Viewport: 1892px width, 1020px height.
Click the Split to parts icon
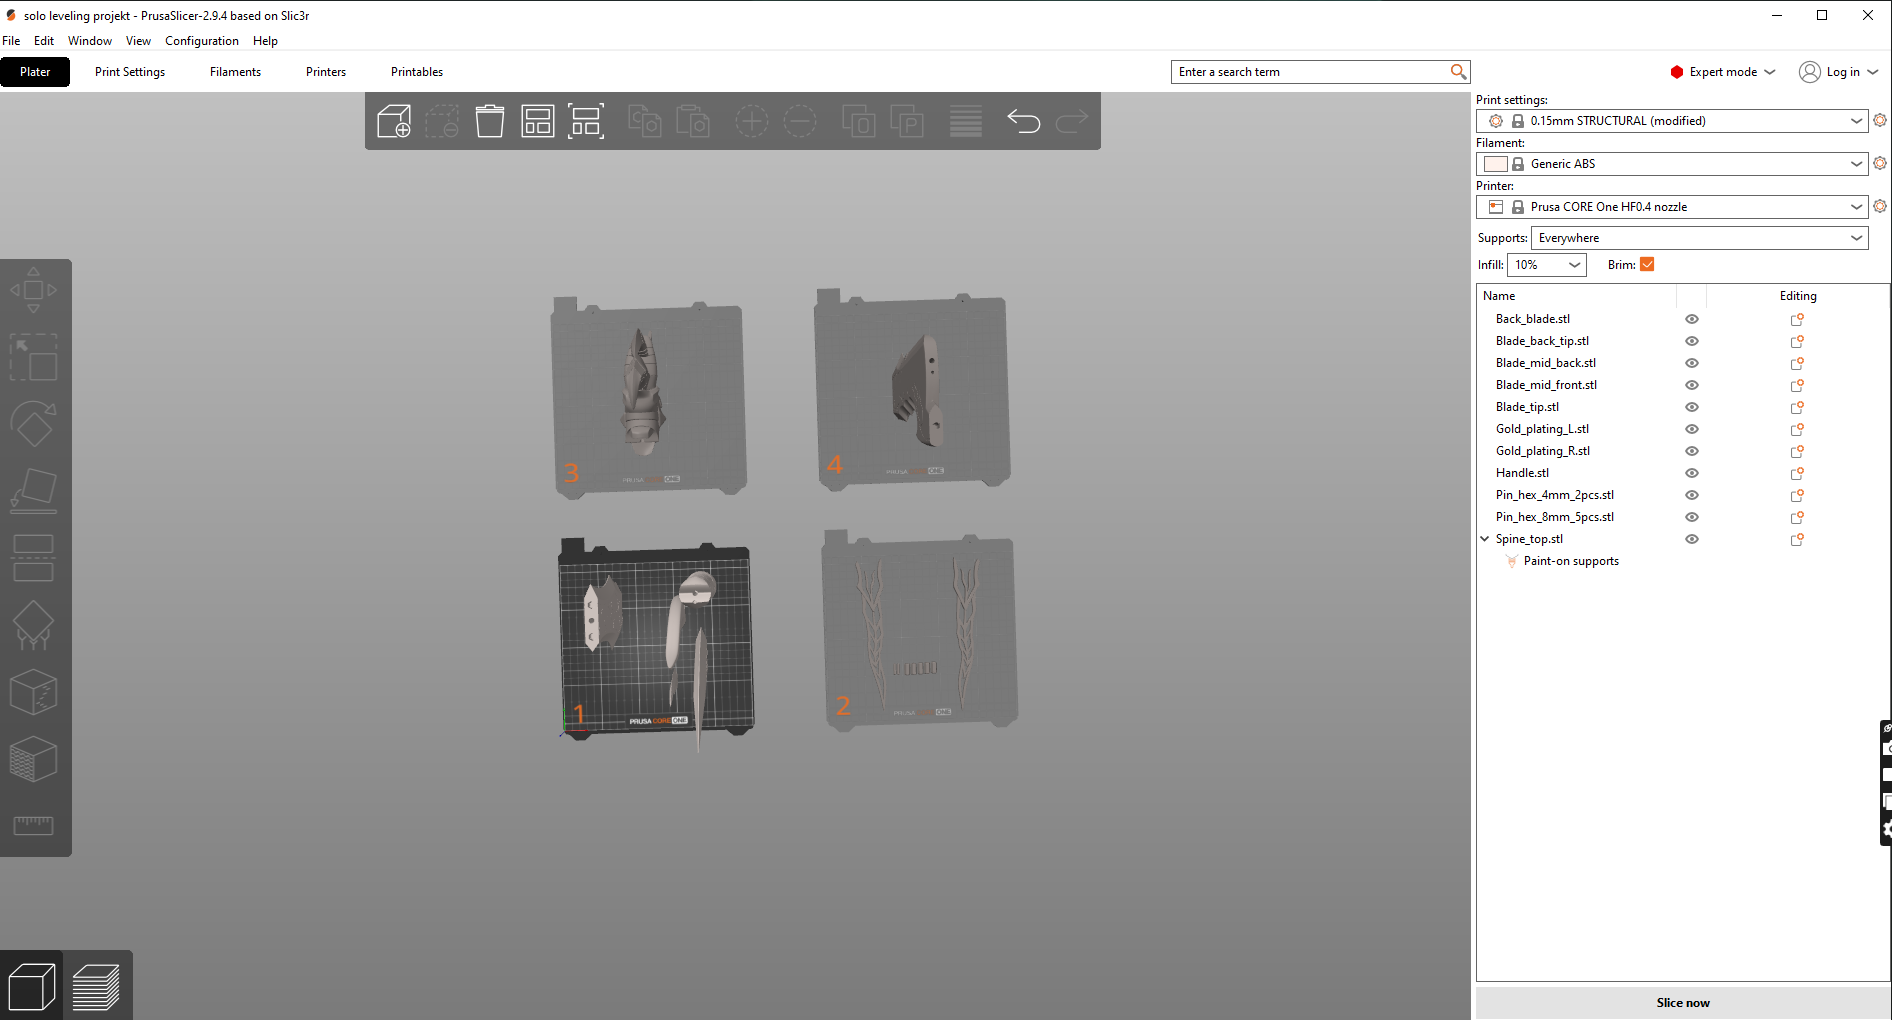pyautogui.click(x=907, y=122)
